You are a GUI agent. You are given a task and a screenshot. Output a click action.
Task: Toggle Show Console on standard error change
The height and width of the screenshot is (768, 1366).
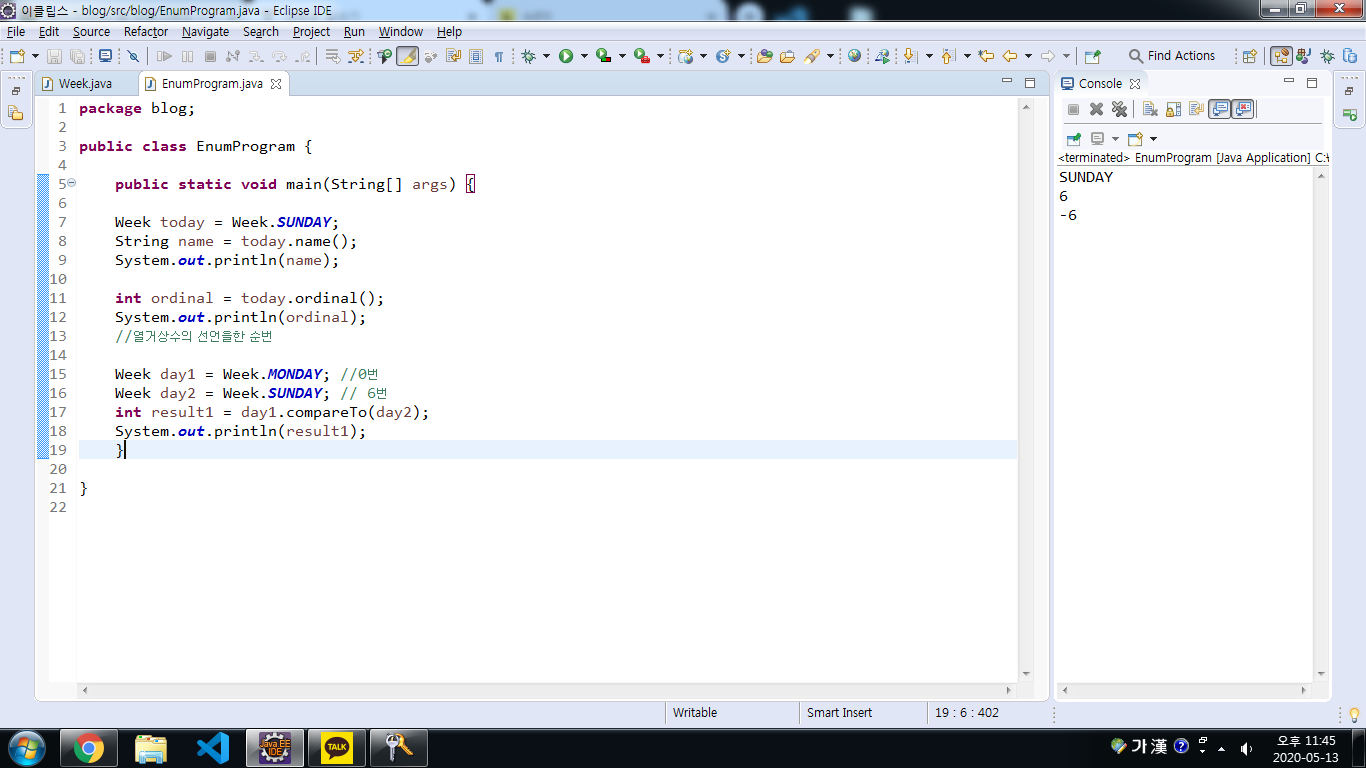coord(1242,109)
